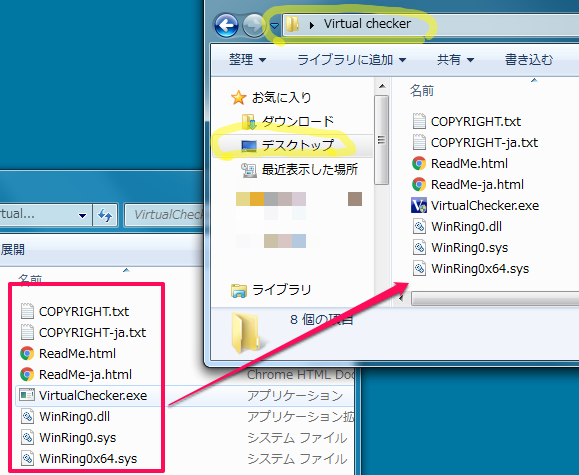Click the VirtualChecker.exe application icon, front window
The image size is (579, 475).
coord(419,205)
